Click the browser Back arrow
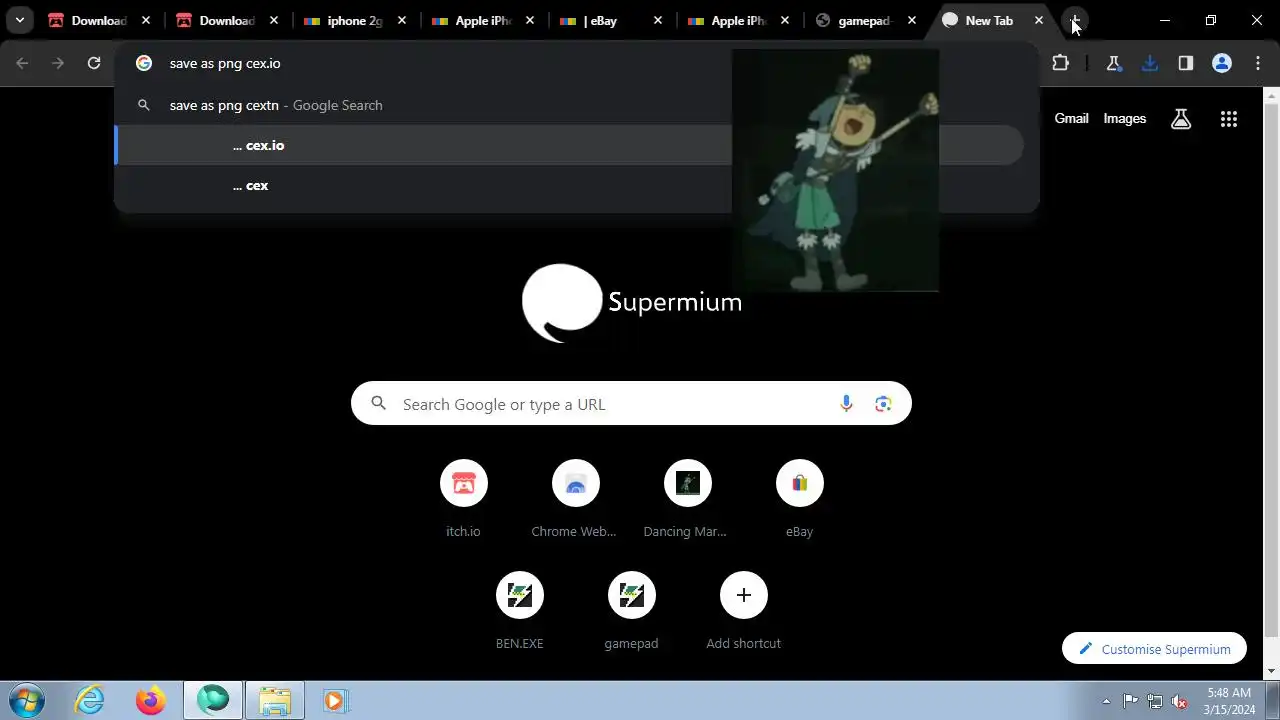 (x=22, y=63)
